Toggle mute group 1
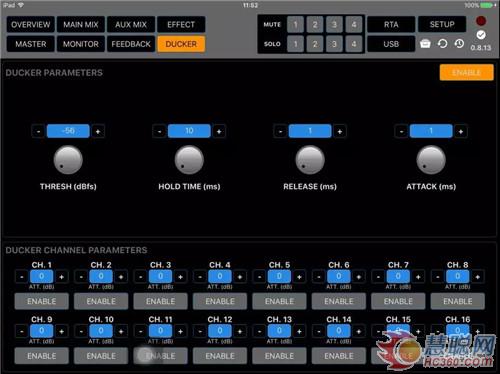The width and height of the screenshot is (500, 374). coord(295,24)
